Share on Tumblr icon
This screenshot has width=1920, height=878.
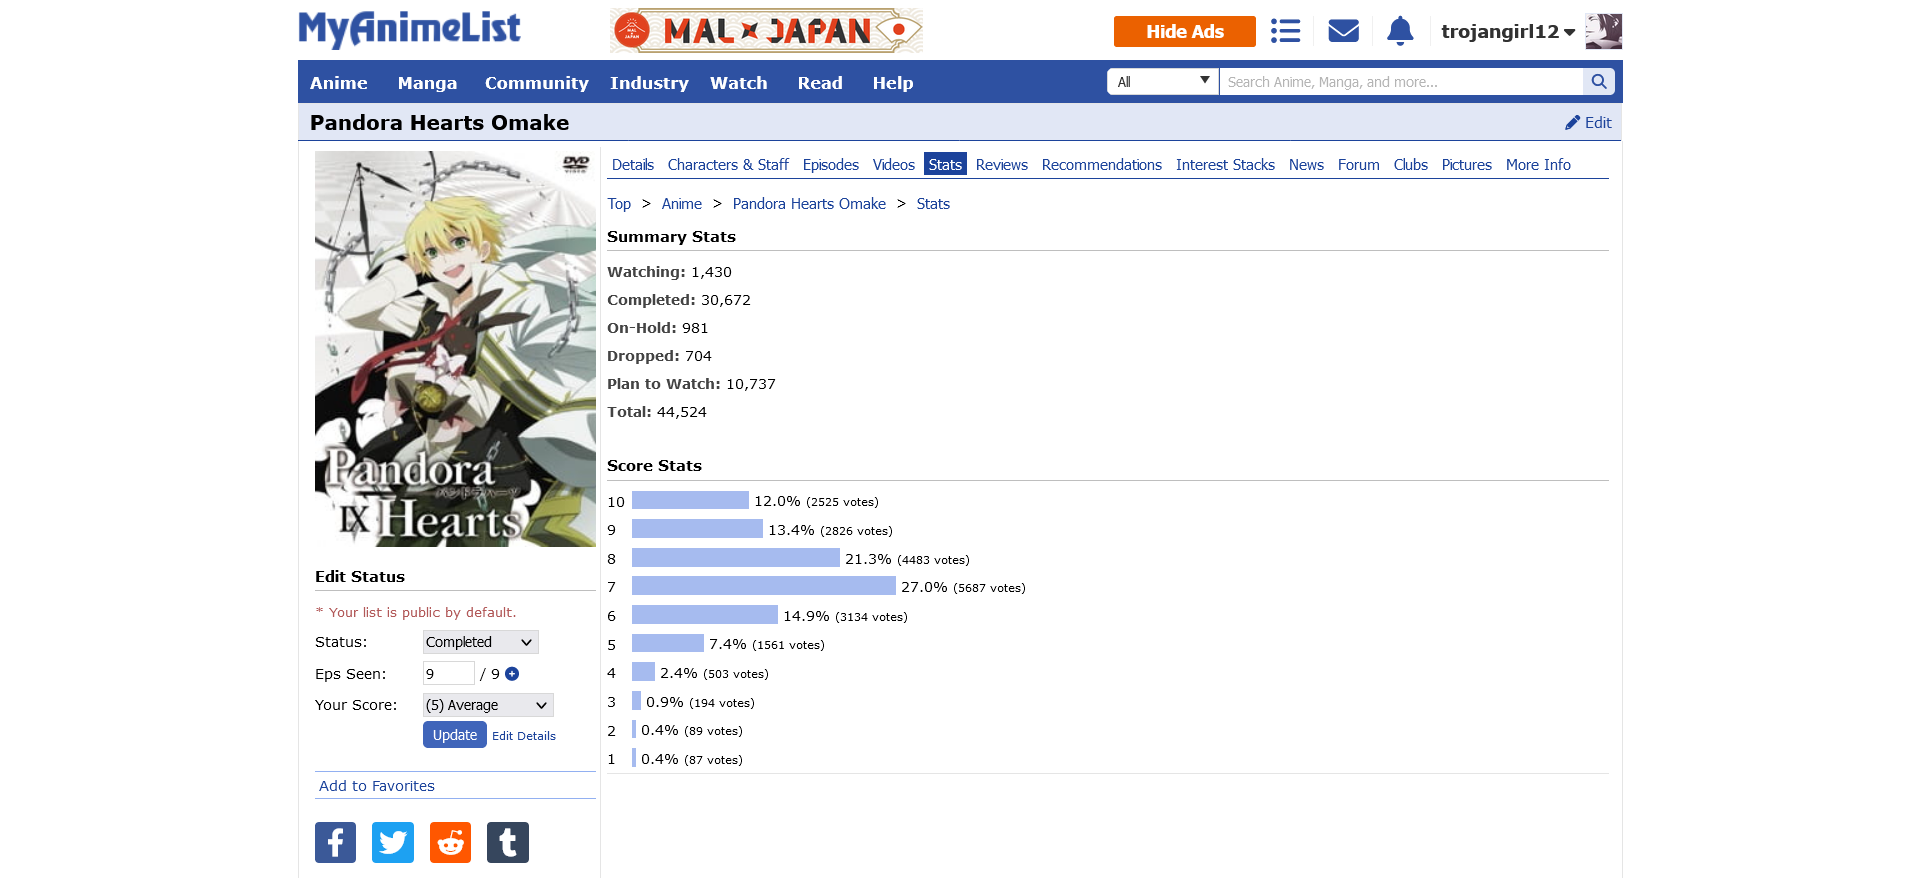pos(508,842)
